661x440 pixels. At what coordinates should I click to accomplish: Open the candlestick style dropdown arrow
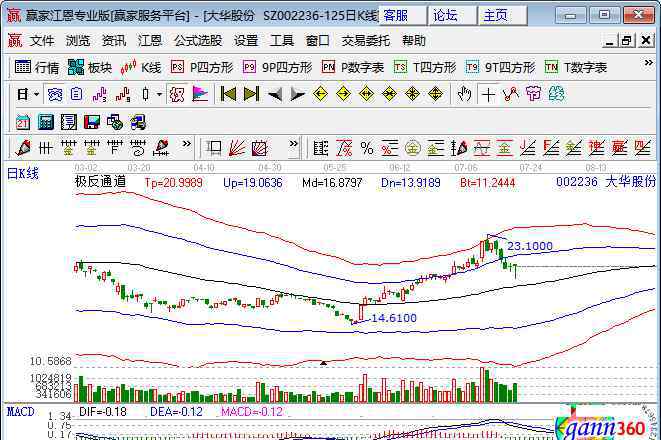tap(159, 94)
